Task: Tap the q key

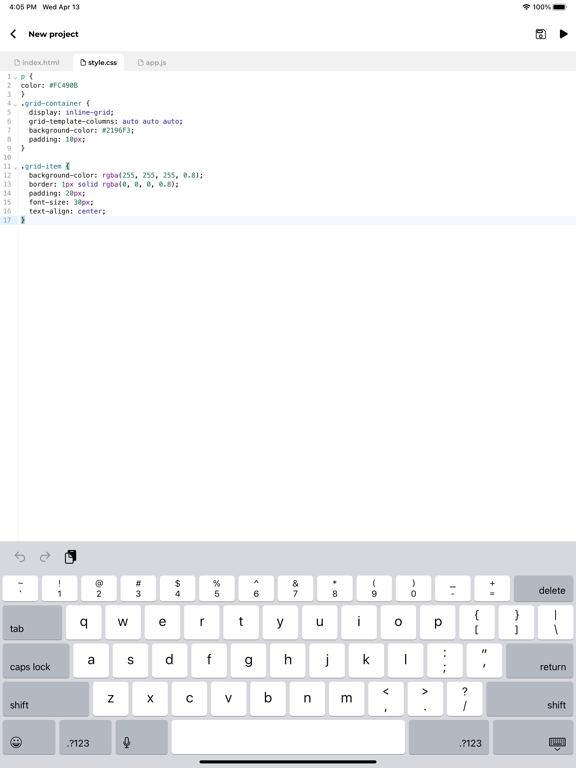Action: [x=84, y=622]
